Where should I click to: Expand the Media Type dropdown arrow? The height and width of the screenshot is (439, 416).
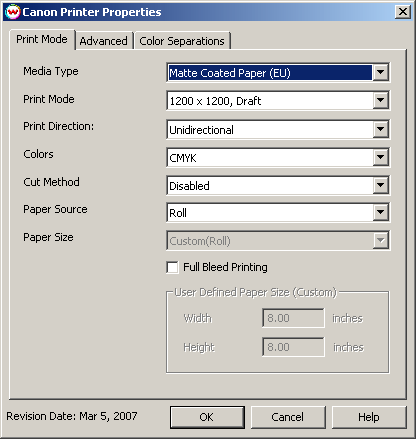380,72
